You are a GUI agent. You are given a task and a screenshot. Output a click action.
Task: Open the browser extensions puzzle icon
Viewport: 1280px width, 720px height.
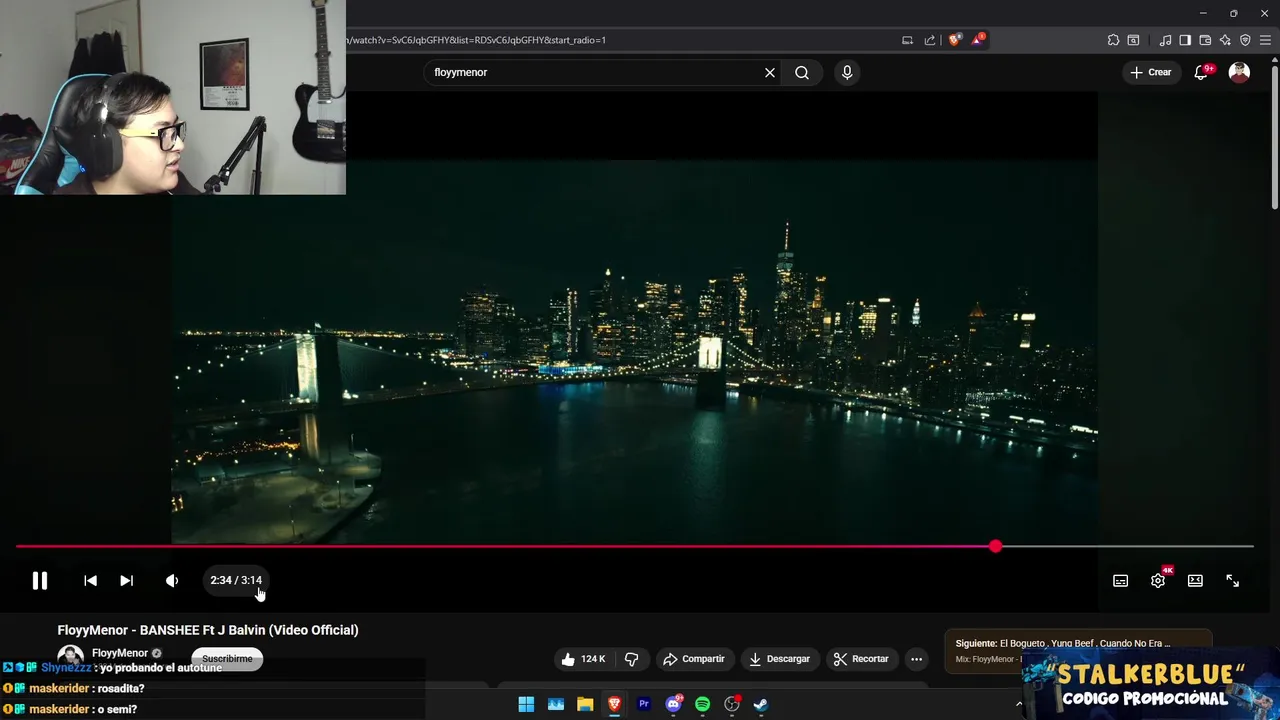[x=1113, y=40]
